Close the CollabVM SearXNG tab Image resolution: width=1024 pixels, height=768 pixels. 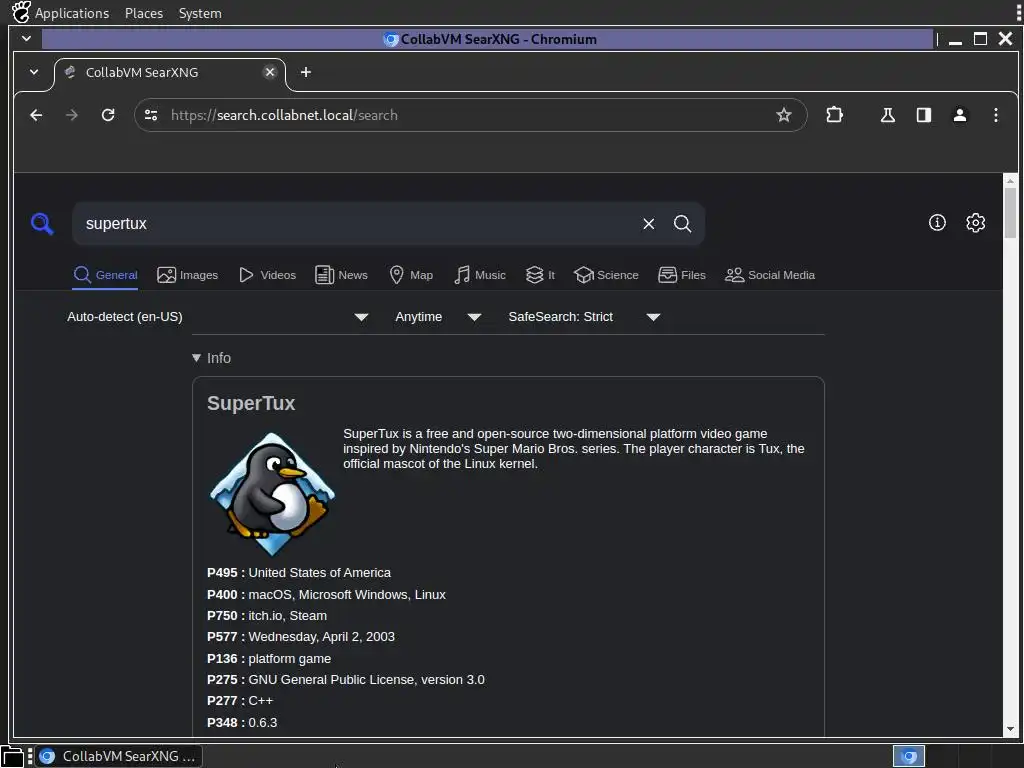point(270,72)
